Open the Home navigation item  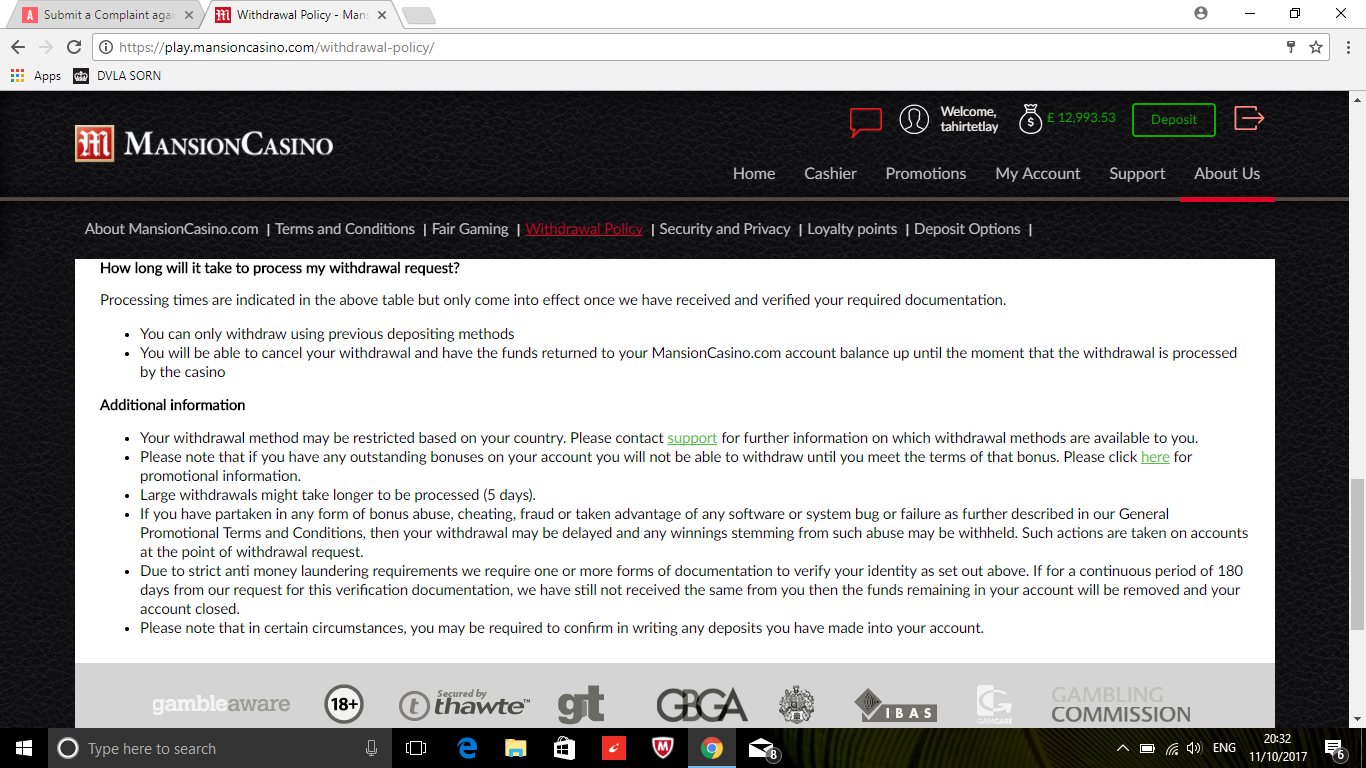754,173
